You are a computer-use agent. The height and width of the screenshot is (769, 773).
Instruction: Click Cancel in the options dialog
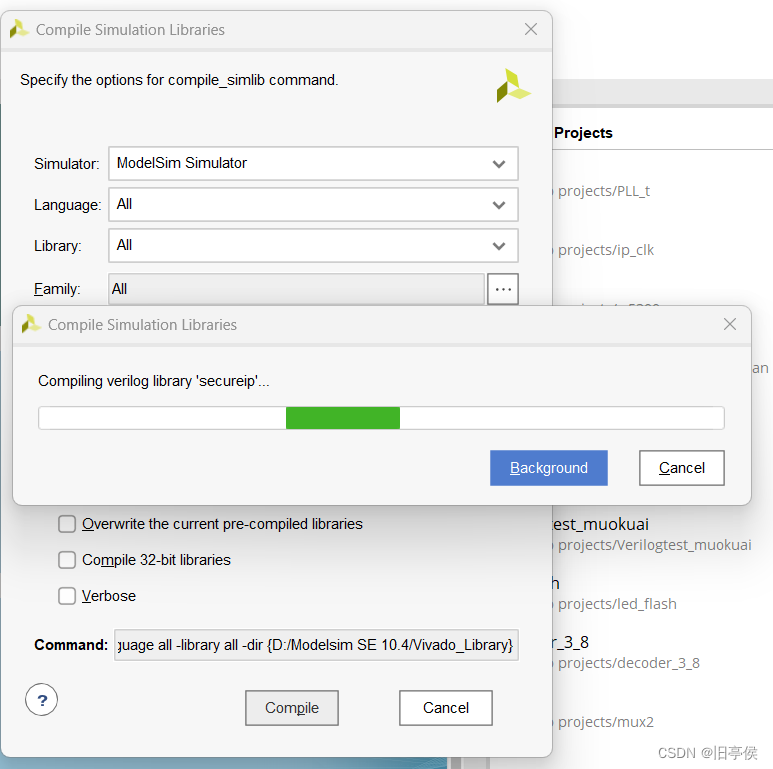[x=446, y=707]
